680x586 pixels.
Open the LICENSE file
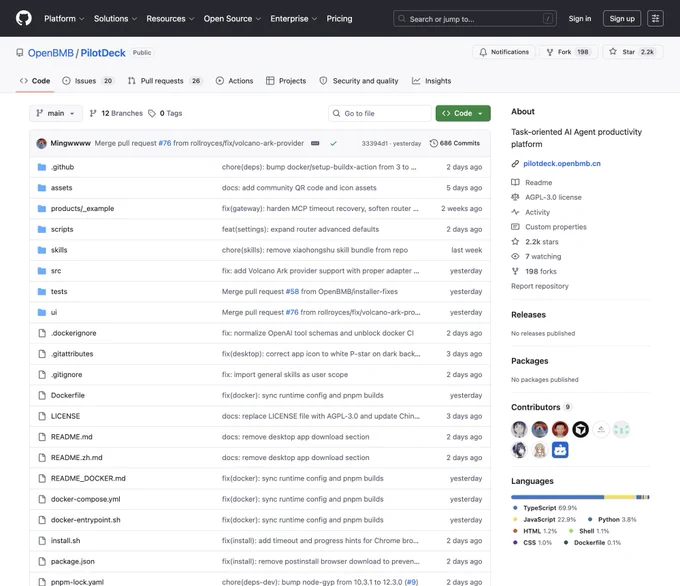point(65,416)
